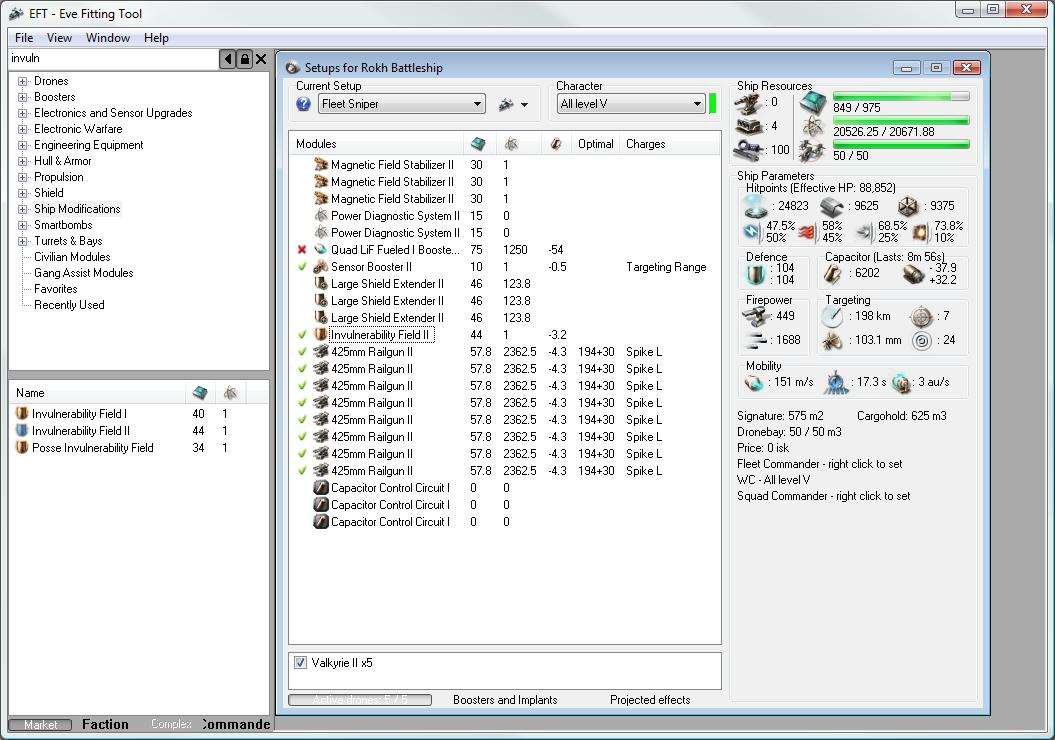Toggle the first 425mm Railgun II checkmark
Viewport: 1055px width, 740px height.
tap(302, 352)
